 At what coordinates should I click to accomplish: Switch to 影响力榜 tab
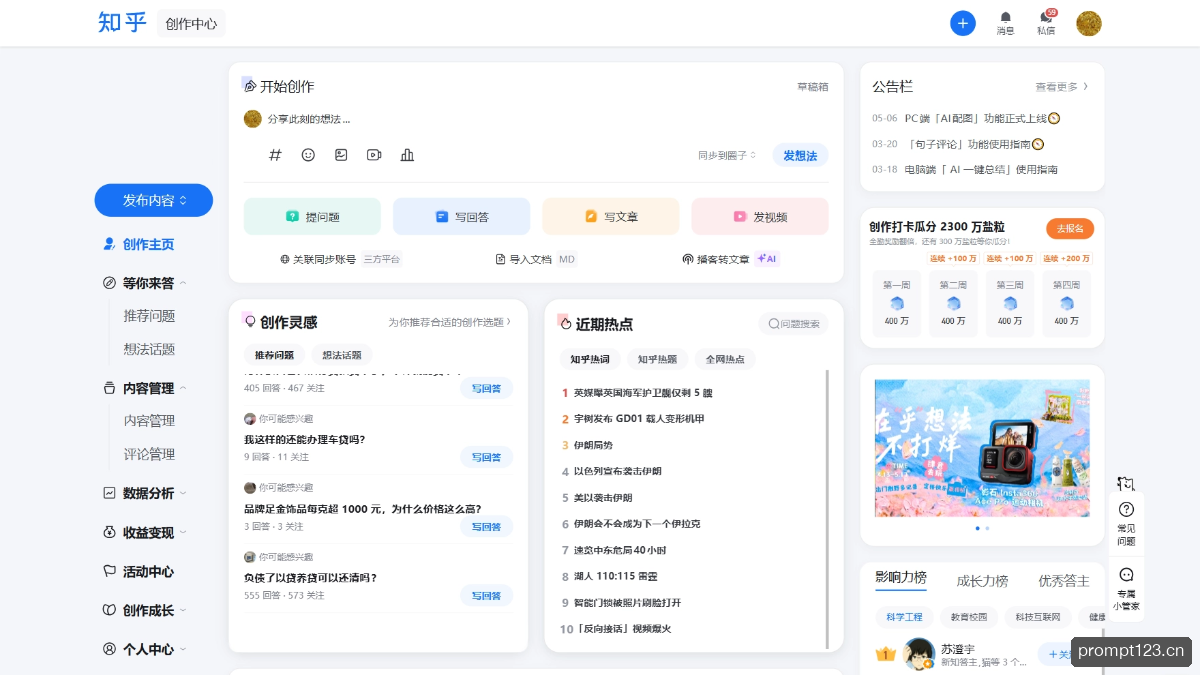pos(900,578)
